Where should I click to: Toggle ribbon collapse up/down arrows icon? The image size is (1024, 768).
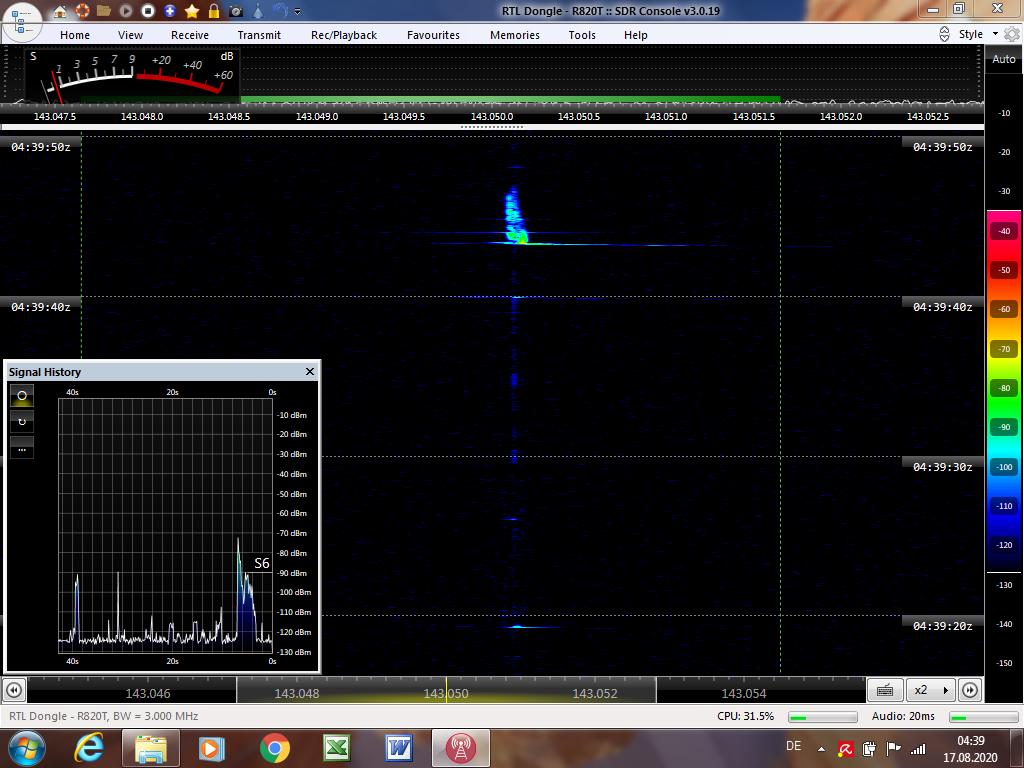944,35
